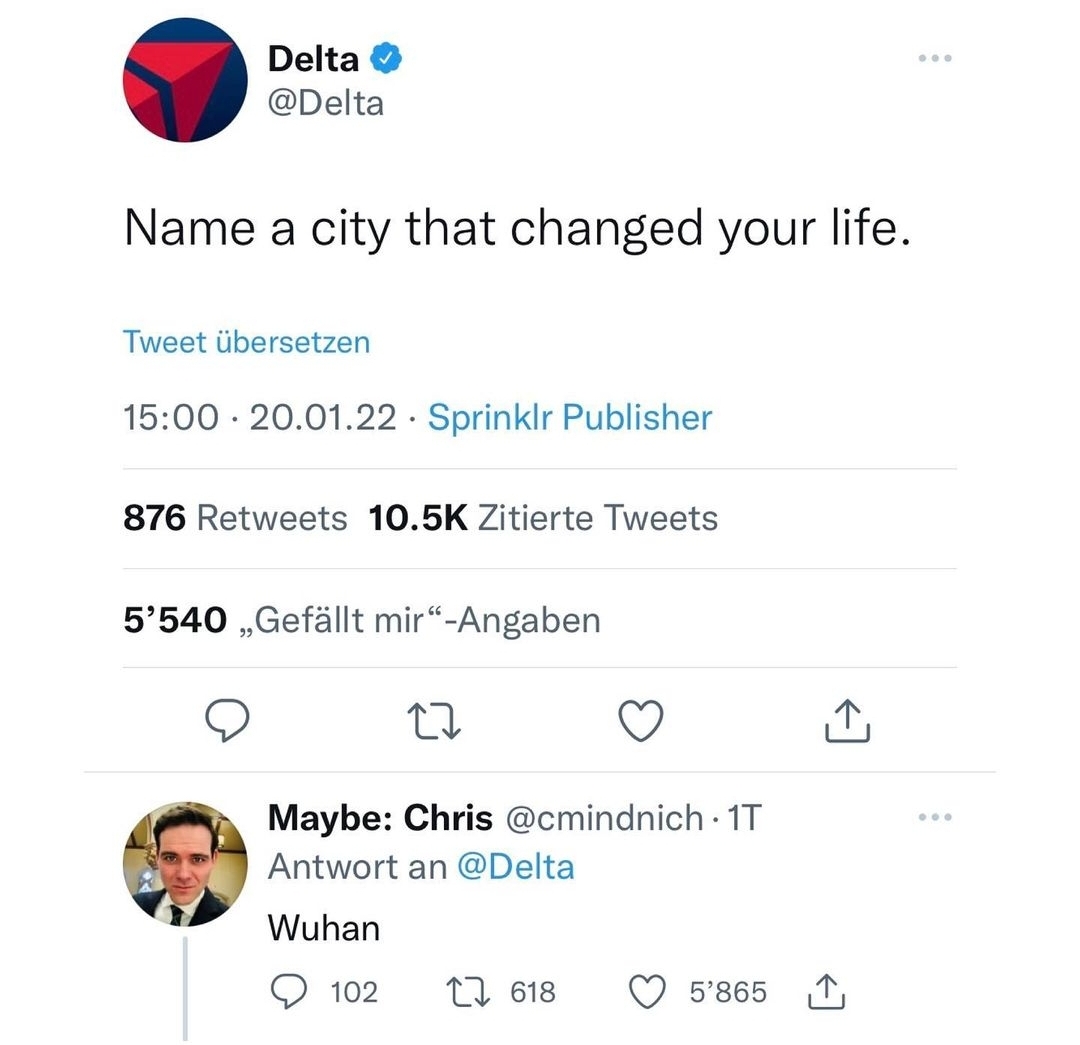Open the 5'540 "Gefällt mir"-Angaben list

coord(361,620)
